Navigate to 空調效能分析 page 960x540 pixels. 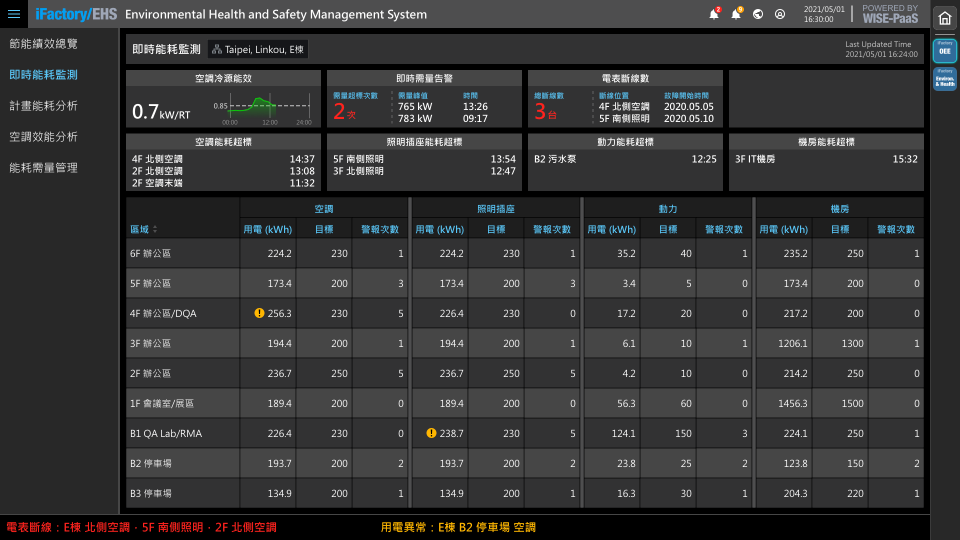[43, 137]
